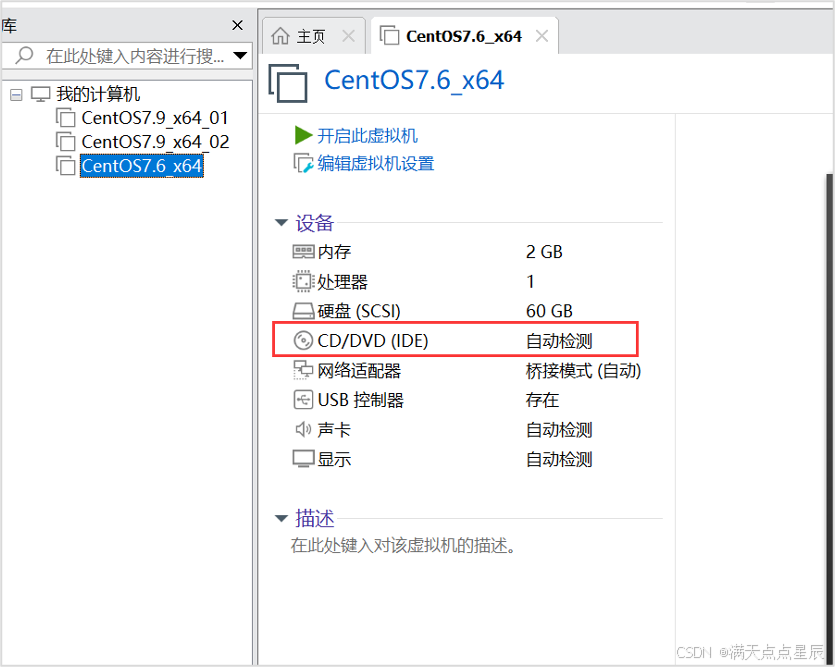
Task: Select the CentOS7.6_x64 tab
Action: [463, 36]
